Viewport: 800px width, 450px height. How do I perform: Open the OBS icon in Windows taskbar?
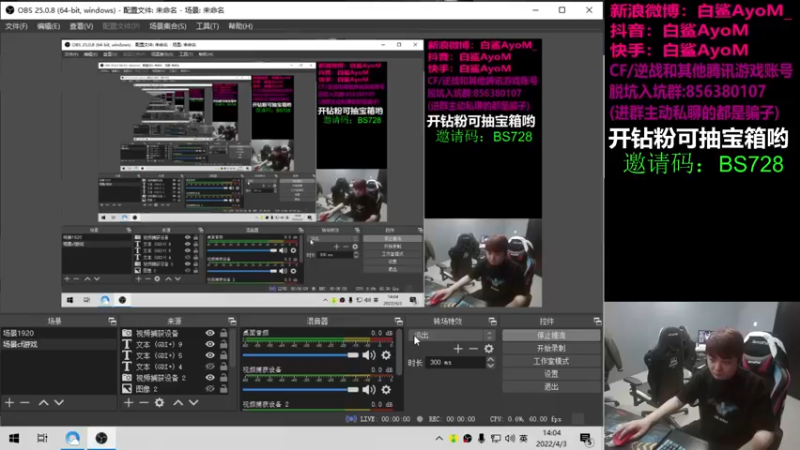102,438
